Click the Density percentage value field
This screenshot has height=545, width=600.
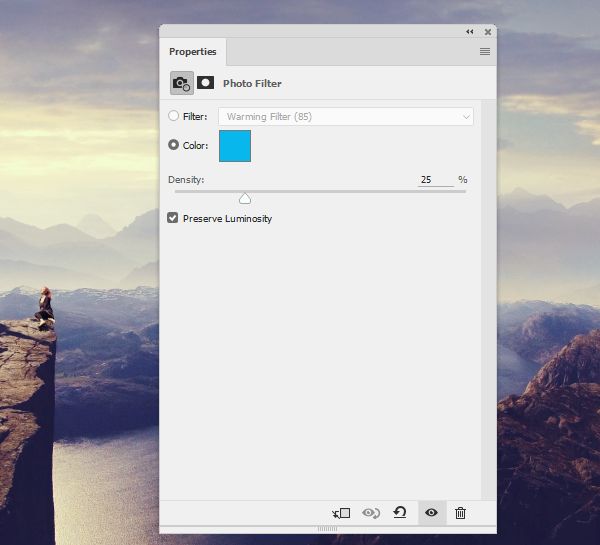click(x=435, y=179)
